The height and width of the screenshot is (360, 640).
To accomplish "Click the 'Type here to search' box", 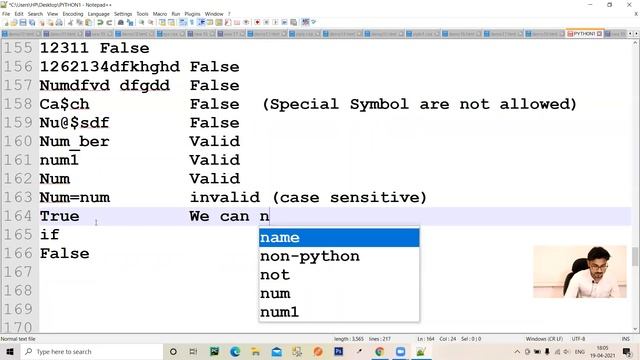I will pyautogui.click(x=92, y=351).
